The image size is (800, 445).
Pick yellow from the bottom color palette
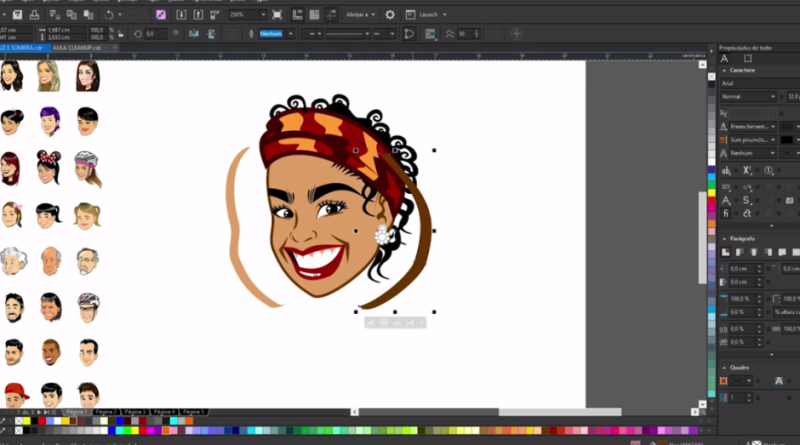(x=135, y=431)
